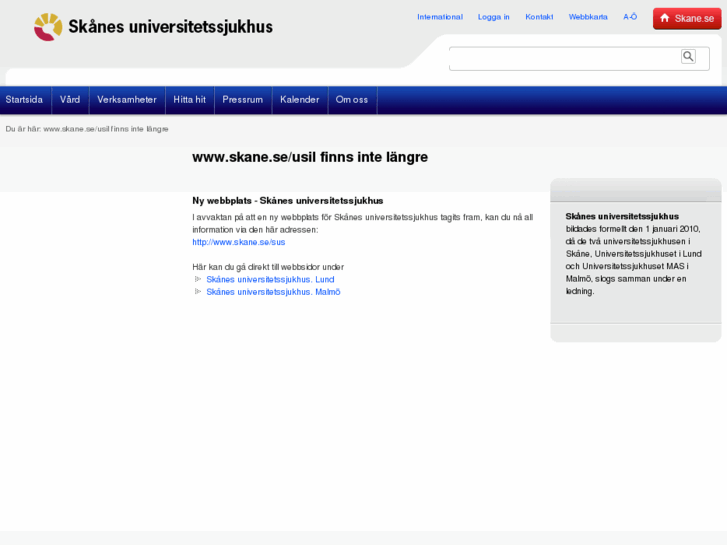Click the home icon on Skane.se button
The image size is (727, 545).
[x=664, y=18]
